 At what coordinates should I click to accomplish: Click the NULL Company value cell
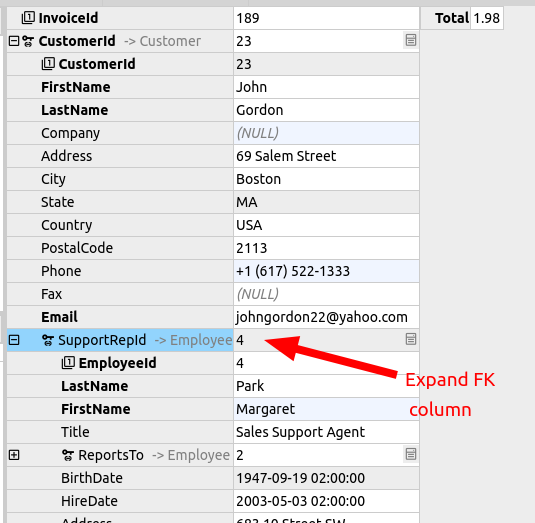[326, 133]
